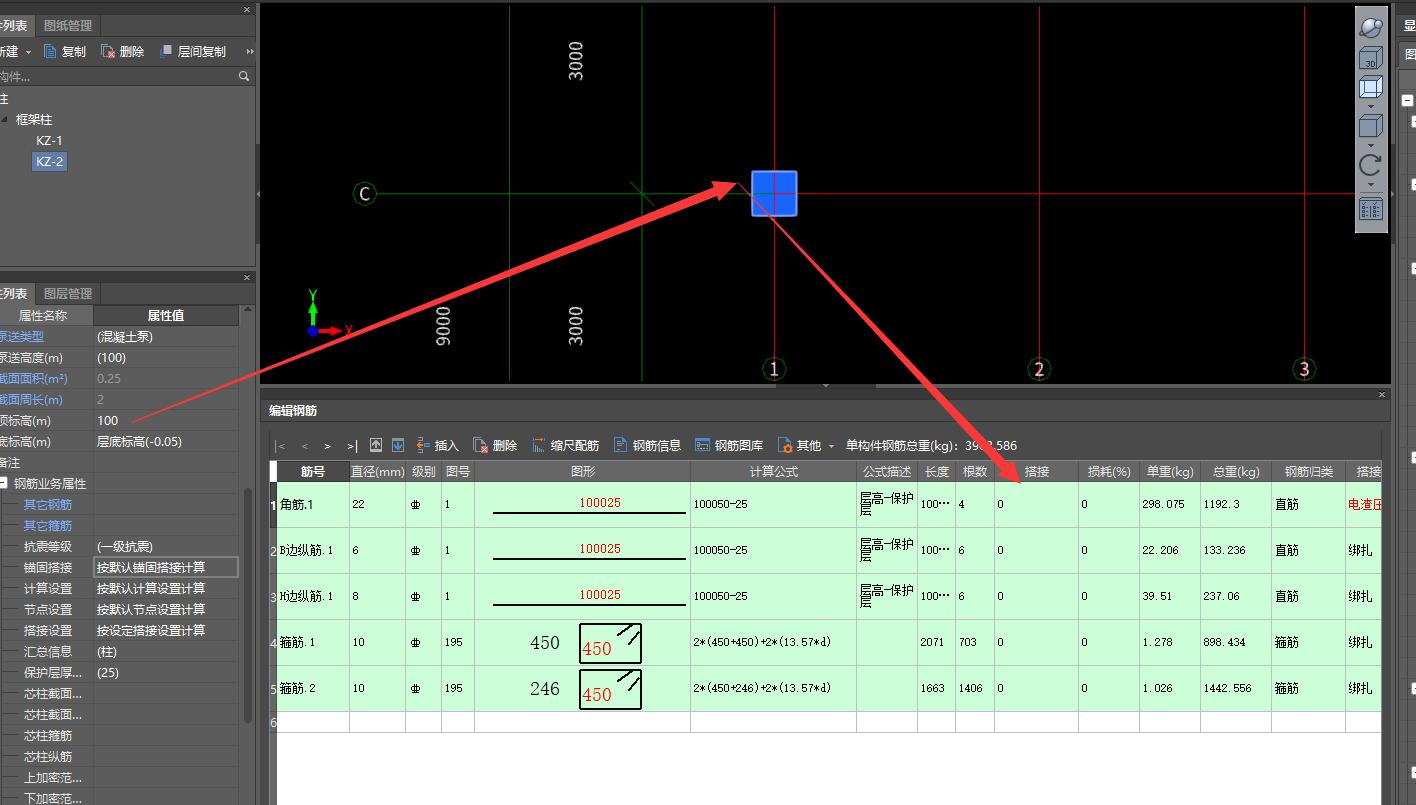Click 其它钢筋 property link
The width and height of the screenshot is (1416, 805).
[x=48, y=504]
